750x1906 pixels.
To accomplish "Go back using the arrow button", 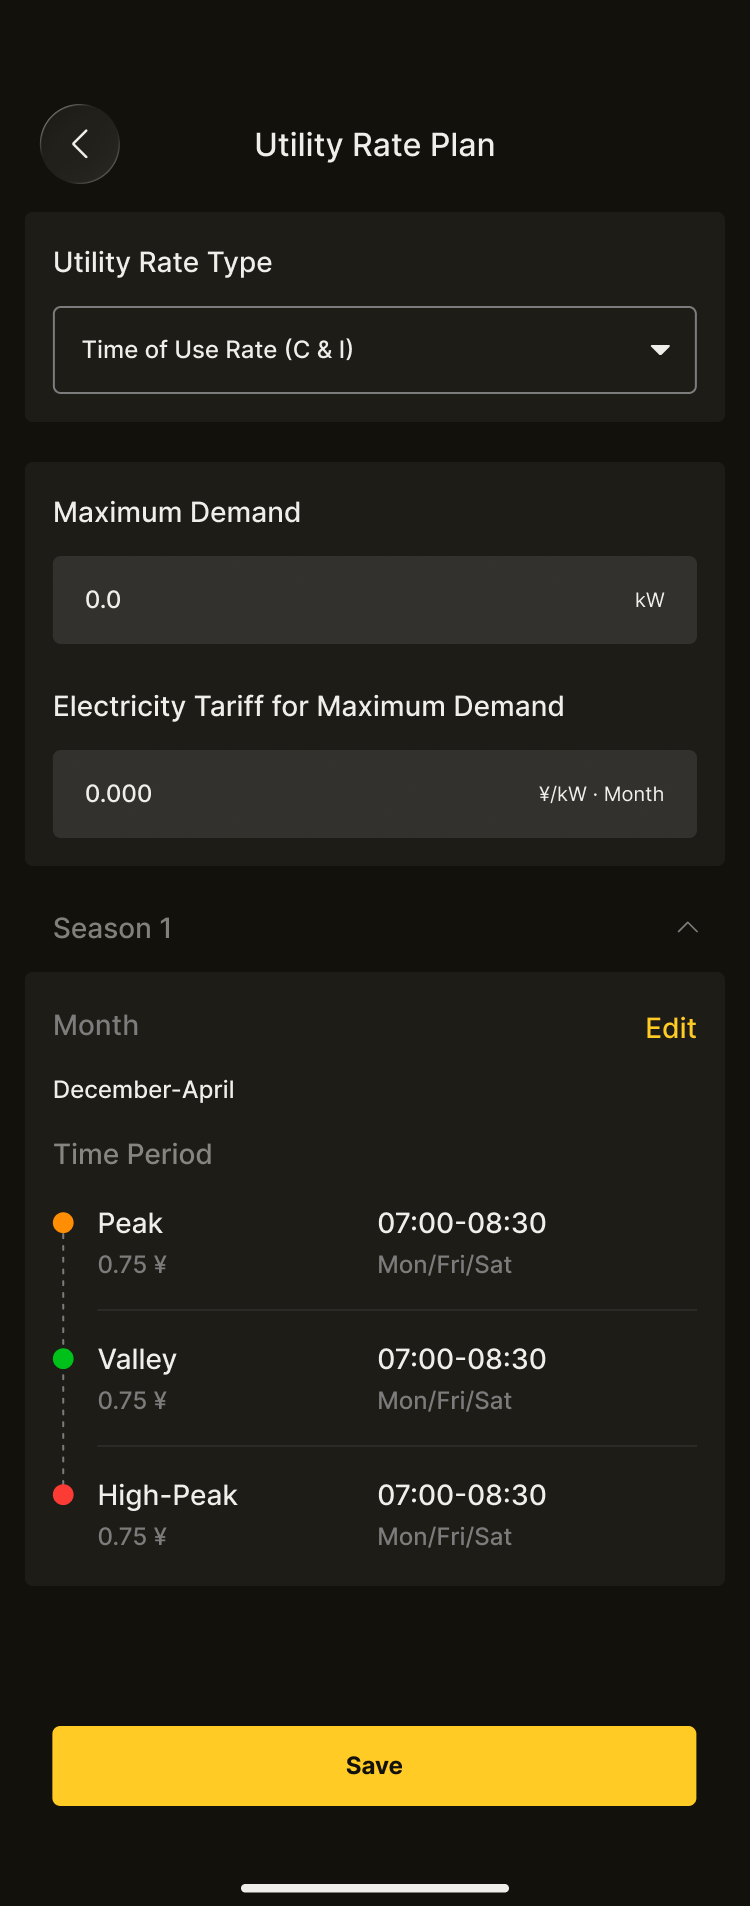I will click(80, 144).
